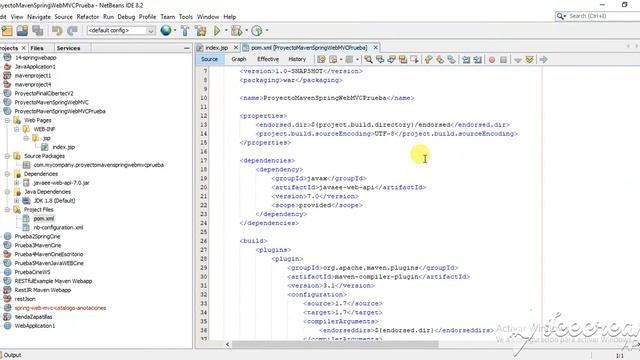The image size is (640, 360).
Task: Open the Source menu
Action: [64, 17]
